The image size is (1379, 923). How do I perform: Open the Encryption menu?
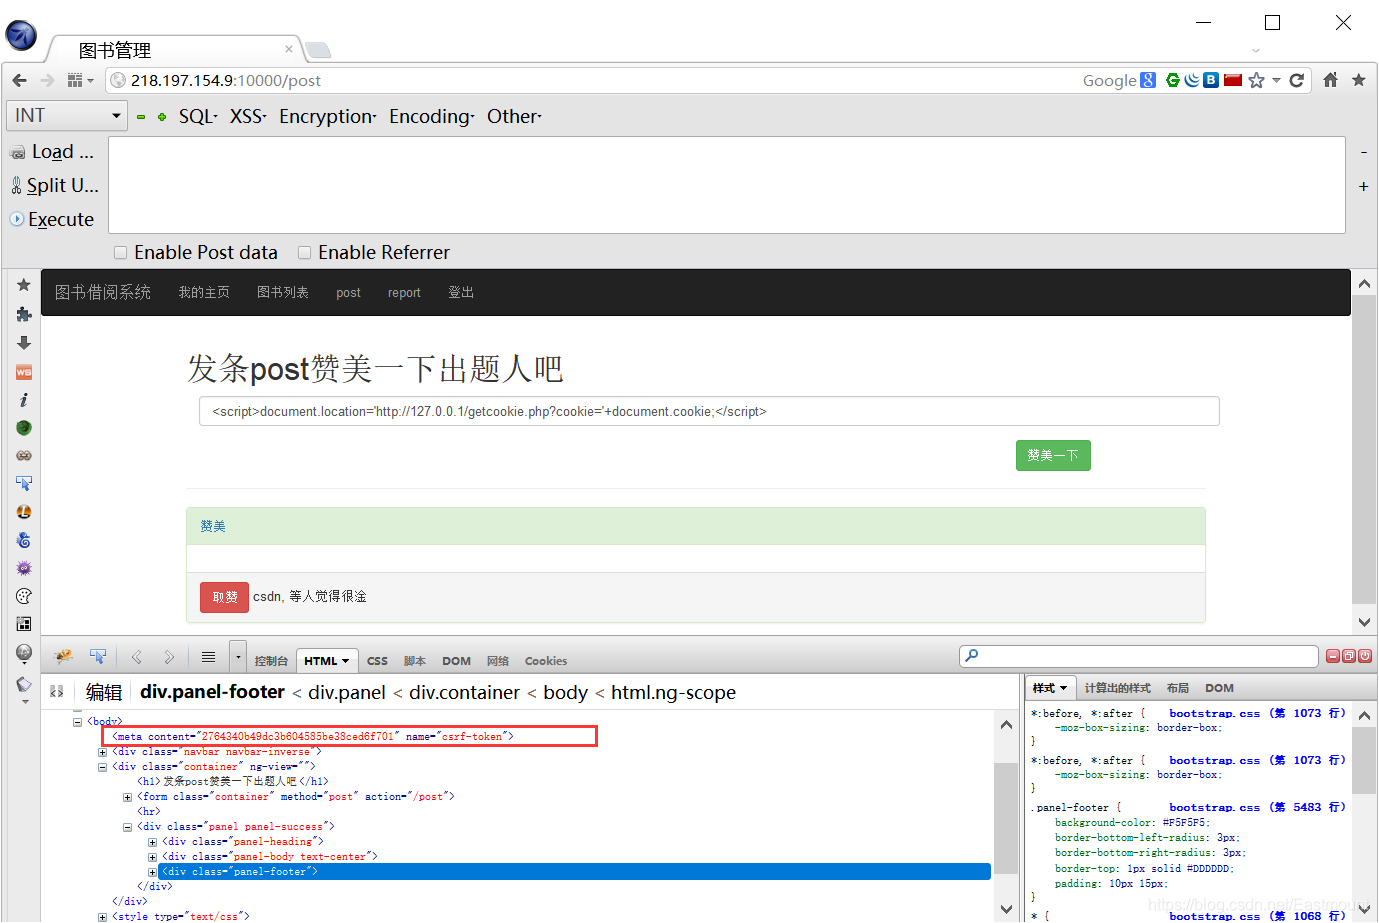click(327, 117)
